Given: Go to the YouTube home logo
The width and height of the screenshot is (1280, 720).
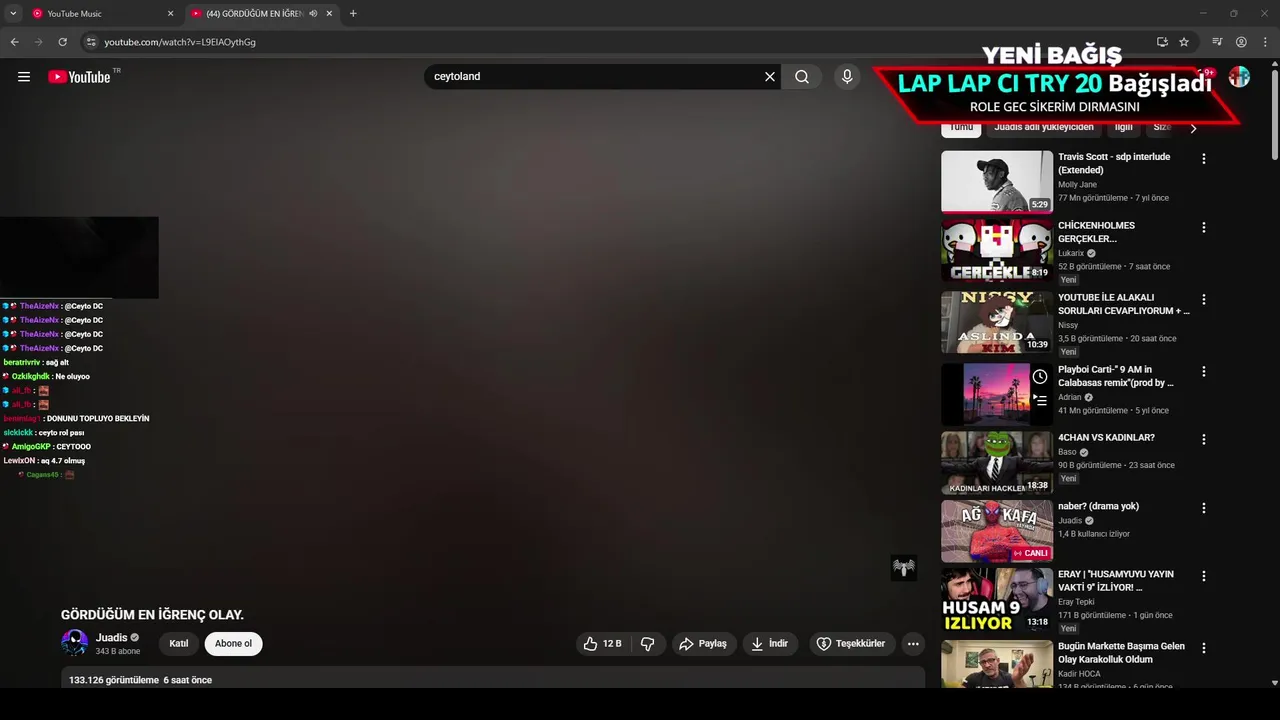Looking at the screenshot, I should coord(79,77).
